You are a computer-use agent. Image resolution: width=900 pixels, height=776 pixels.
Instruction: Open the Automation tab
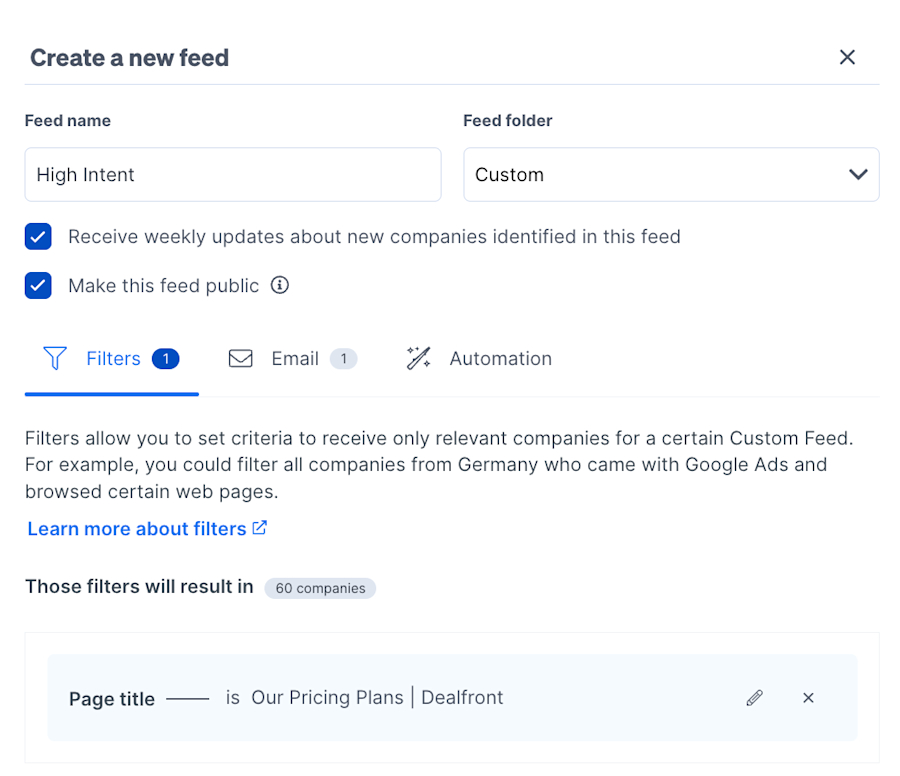[500, 358]
